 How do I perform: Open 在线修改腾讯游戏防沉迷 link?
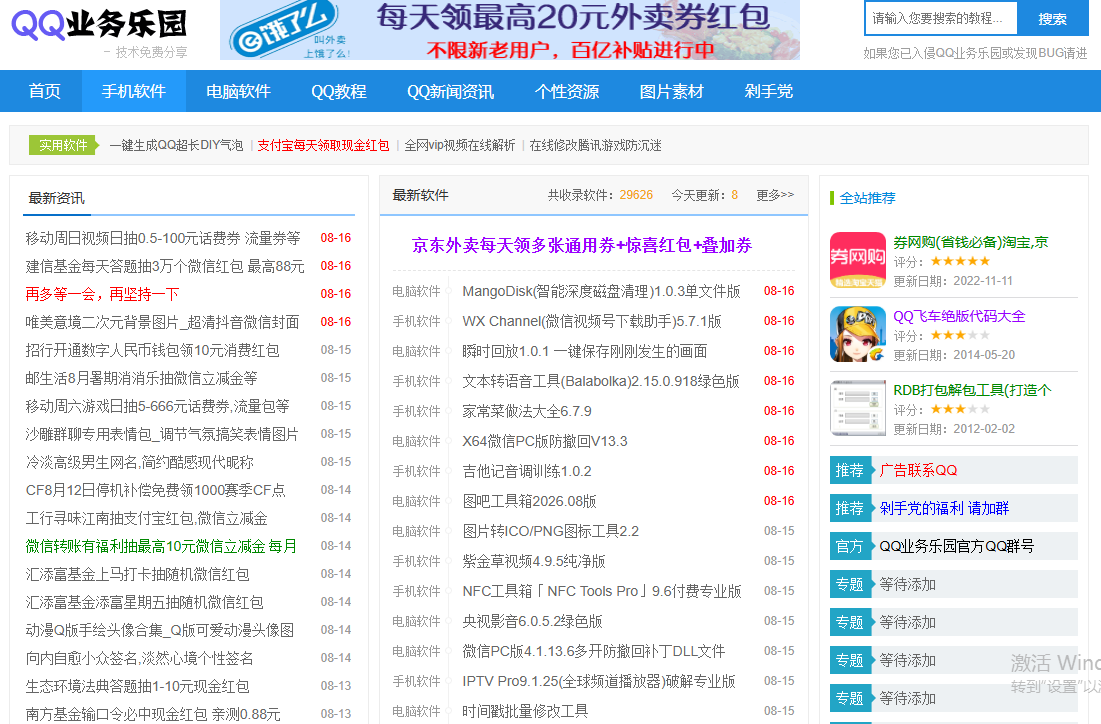click(x=595, y=145)
